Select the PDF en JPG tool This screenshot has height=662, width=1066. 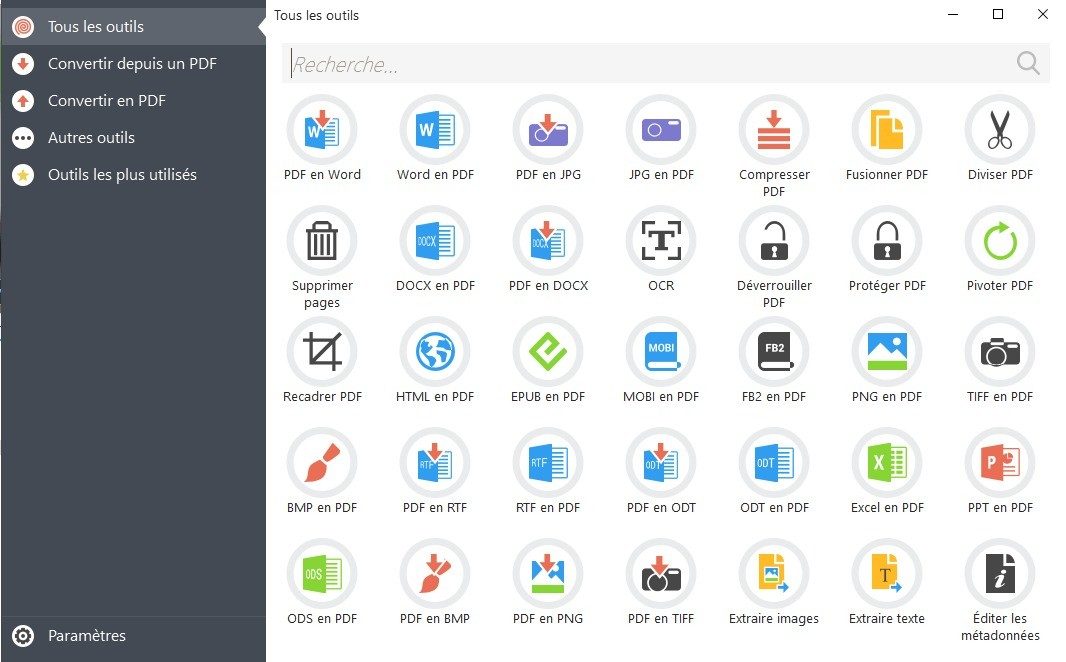pos(548,130)
